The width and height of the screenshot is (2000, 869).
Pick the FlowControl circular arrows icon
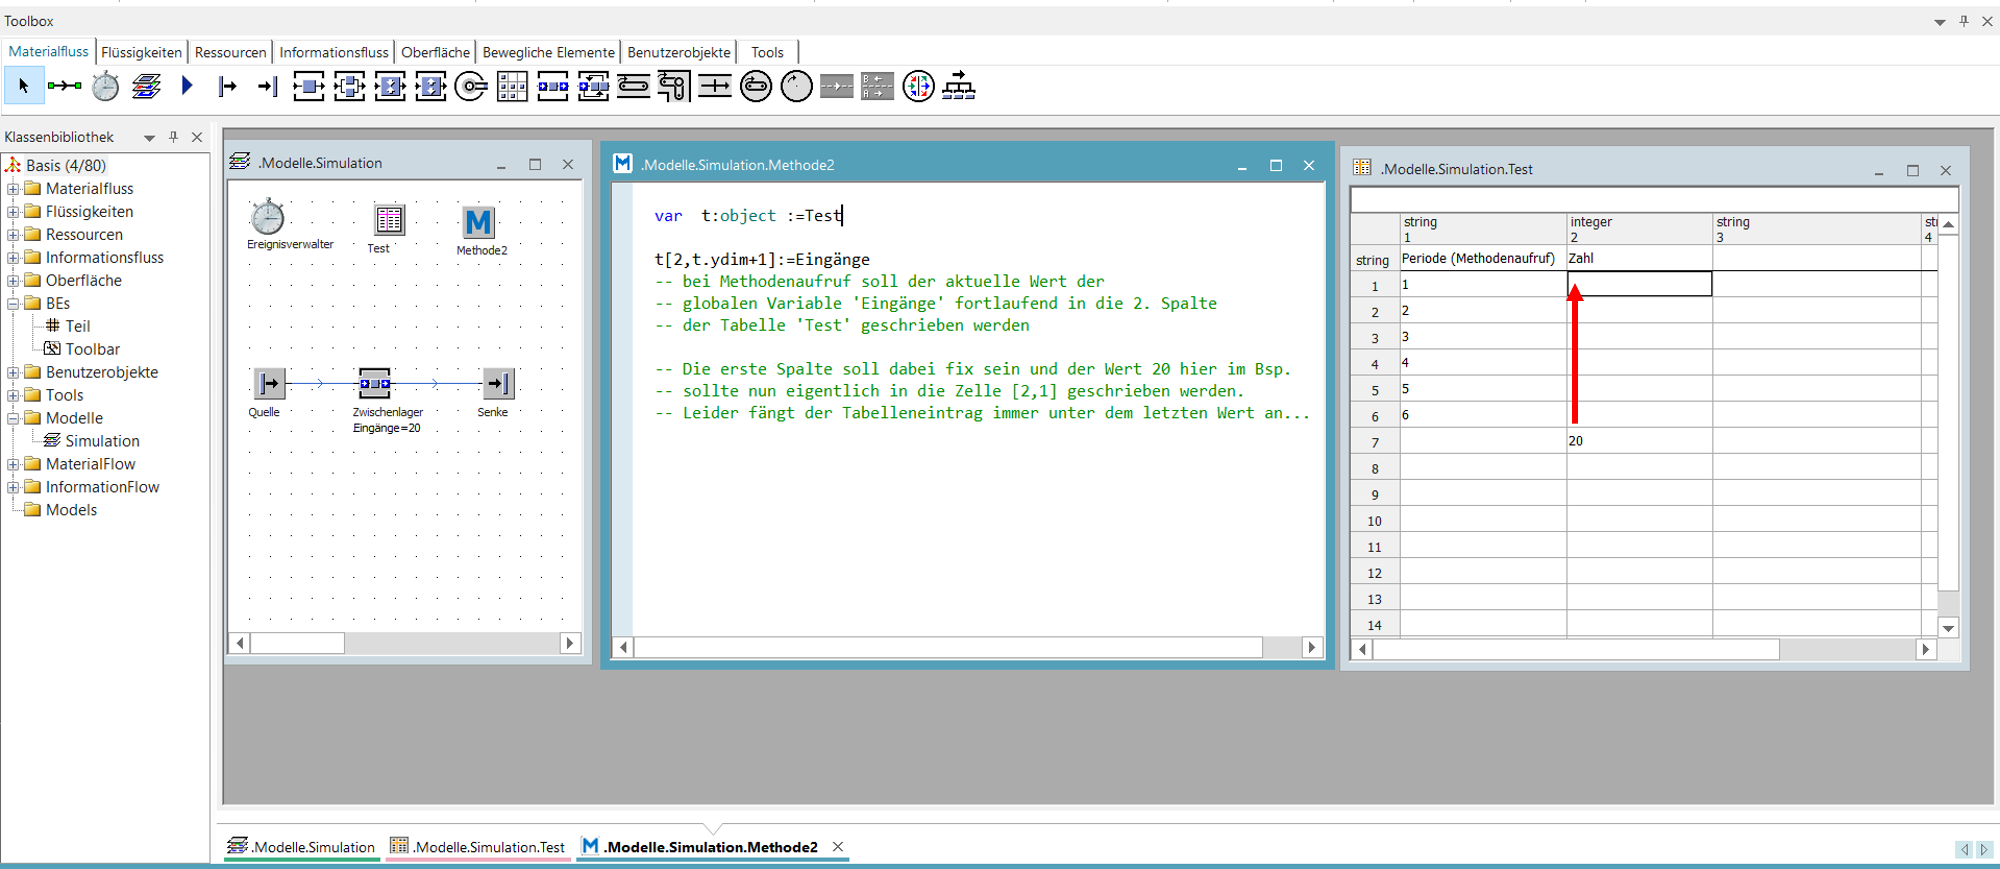click(x=918, y=87)
